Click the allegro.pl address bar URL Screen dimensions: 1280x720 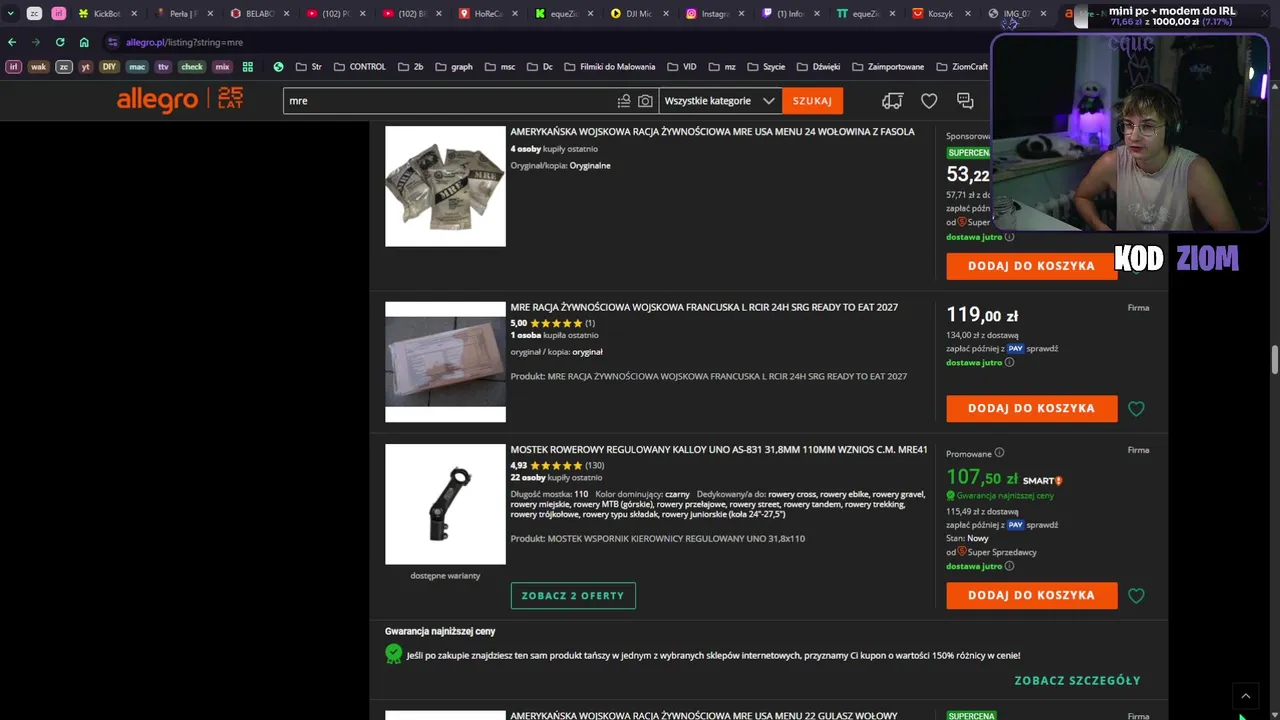pos(184,42)
